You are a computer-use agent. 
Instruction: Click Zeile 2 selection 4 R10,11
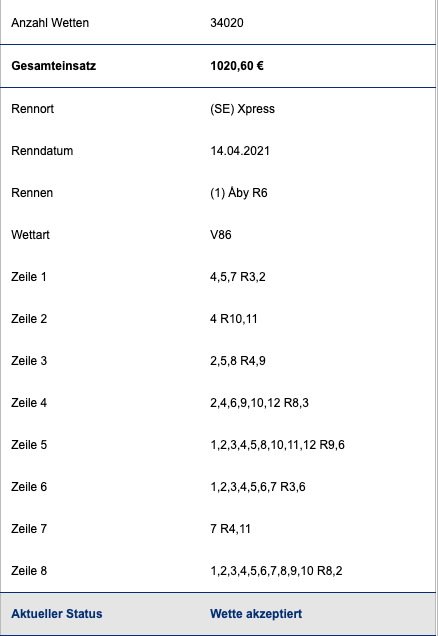coord(234,319)
